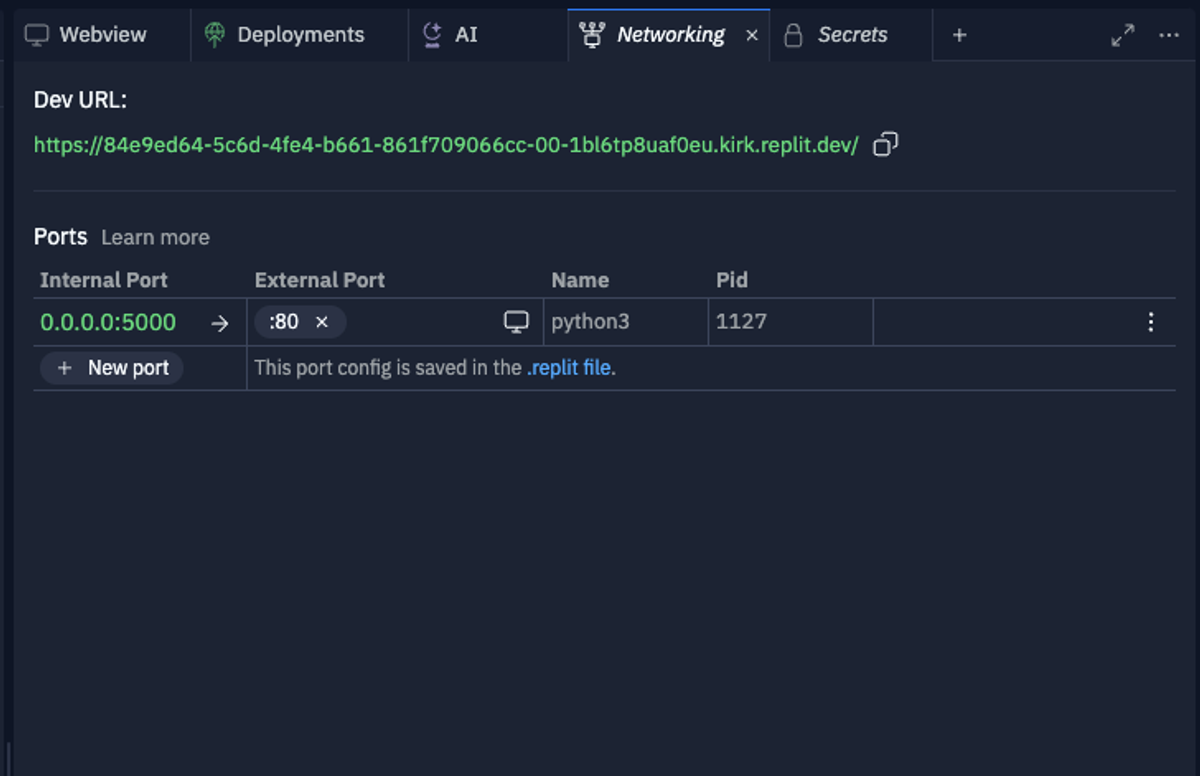This screenshot has width=1200, height=776.
Task: Click the Learn more link beside Ports
Action: pyautogui.click(x=155, y=237)
